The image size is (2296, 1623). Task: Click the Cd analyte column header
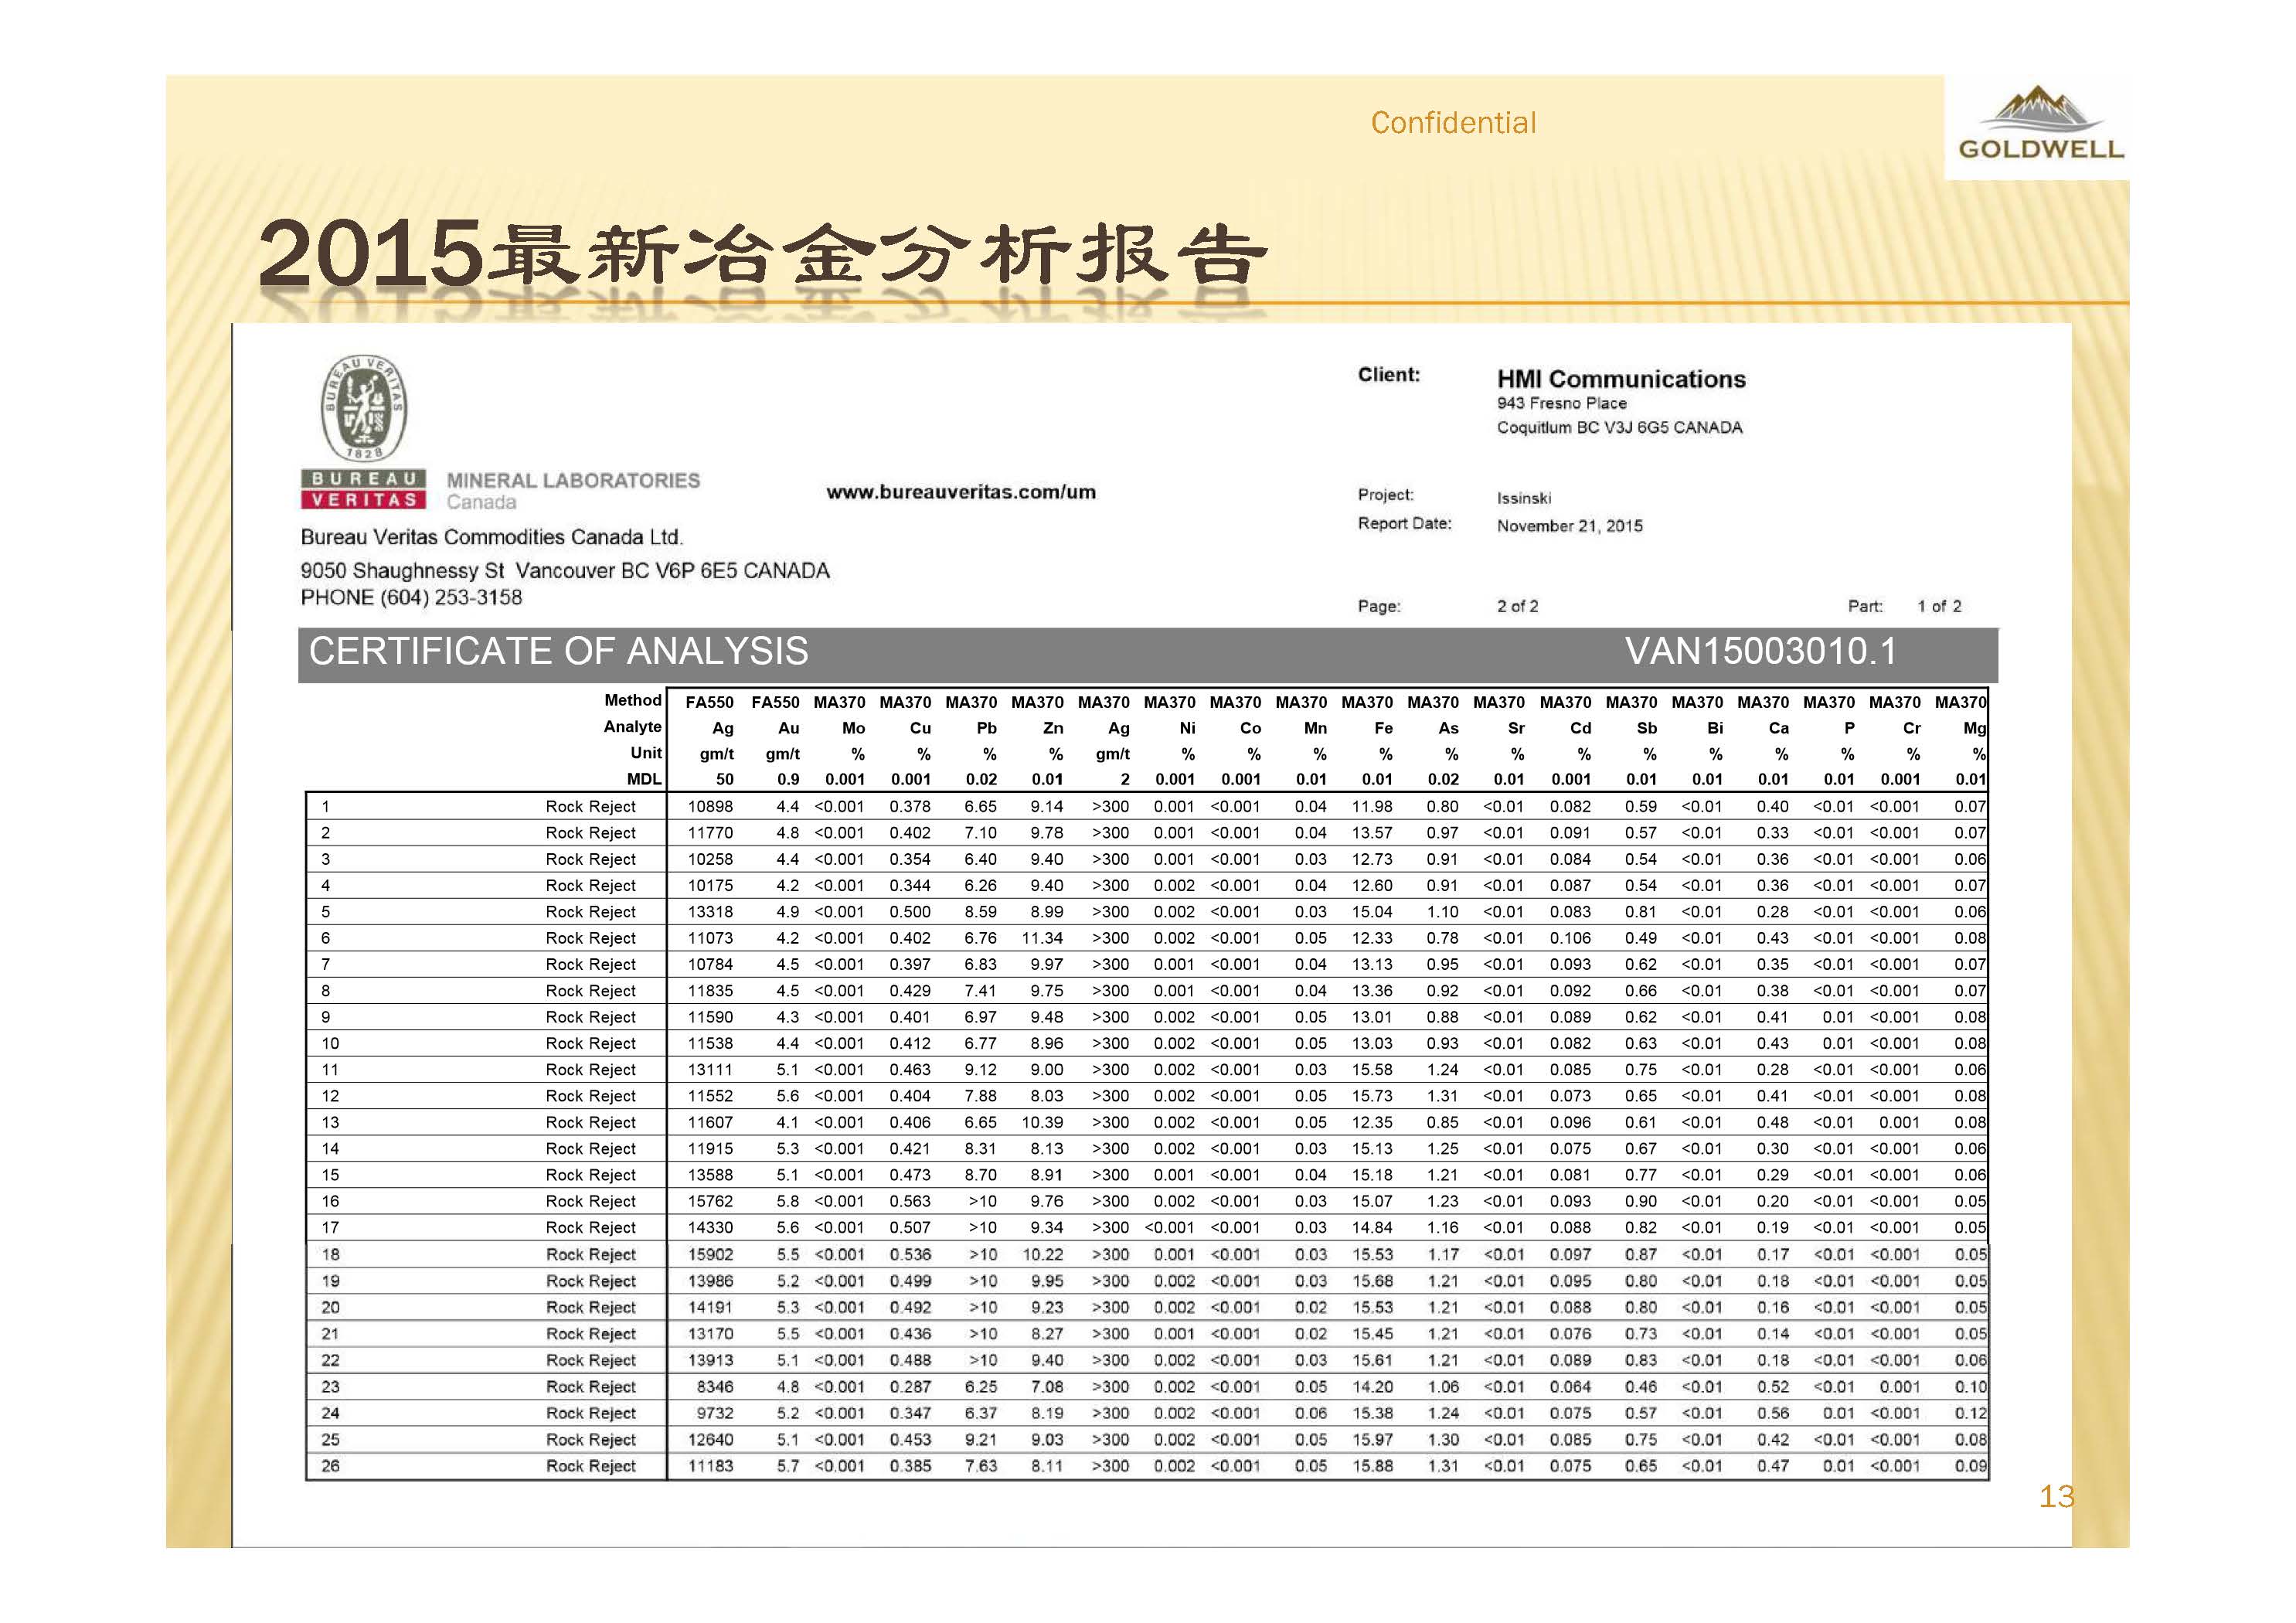(1580, 729)
